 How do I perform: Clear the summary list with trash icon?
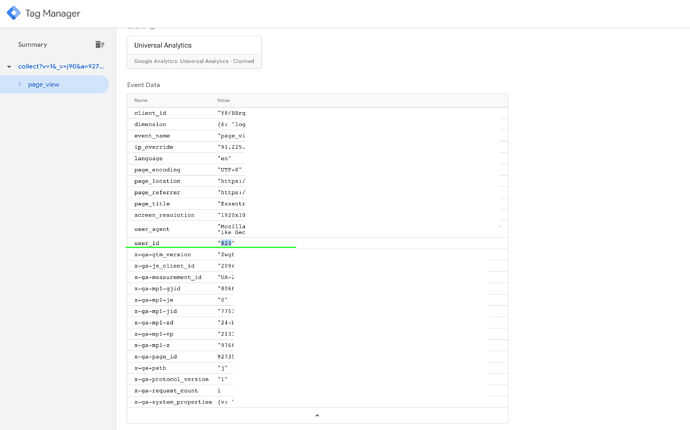click(x=100, y=44)
